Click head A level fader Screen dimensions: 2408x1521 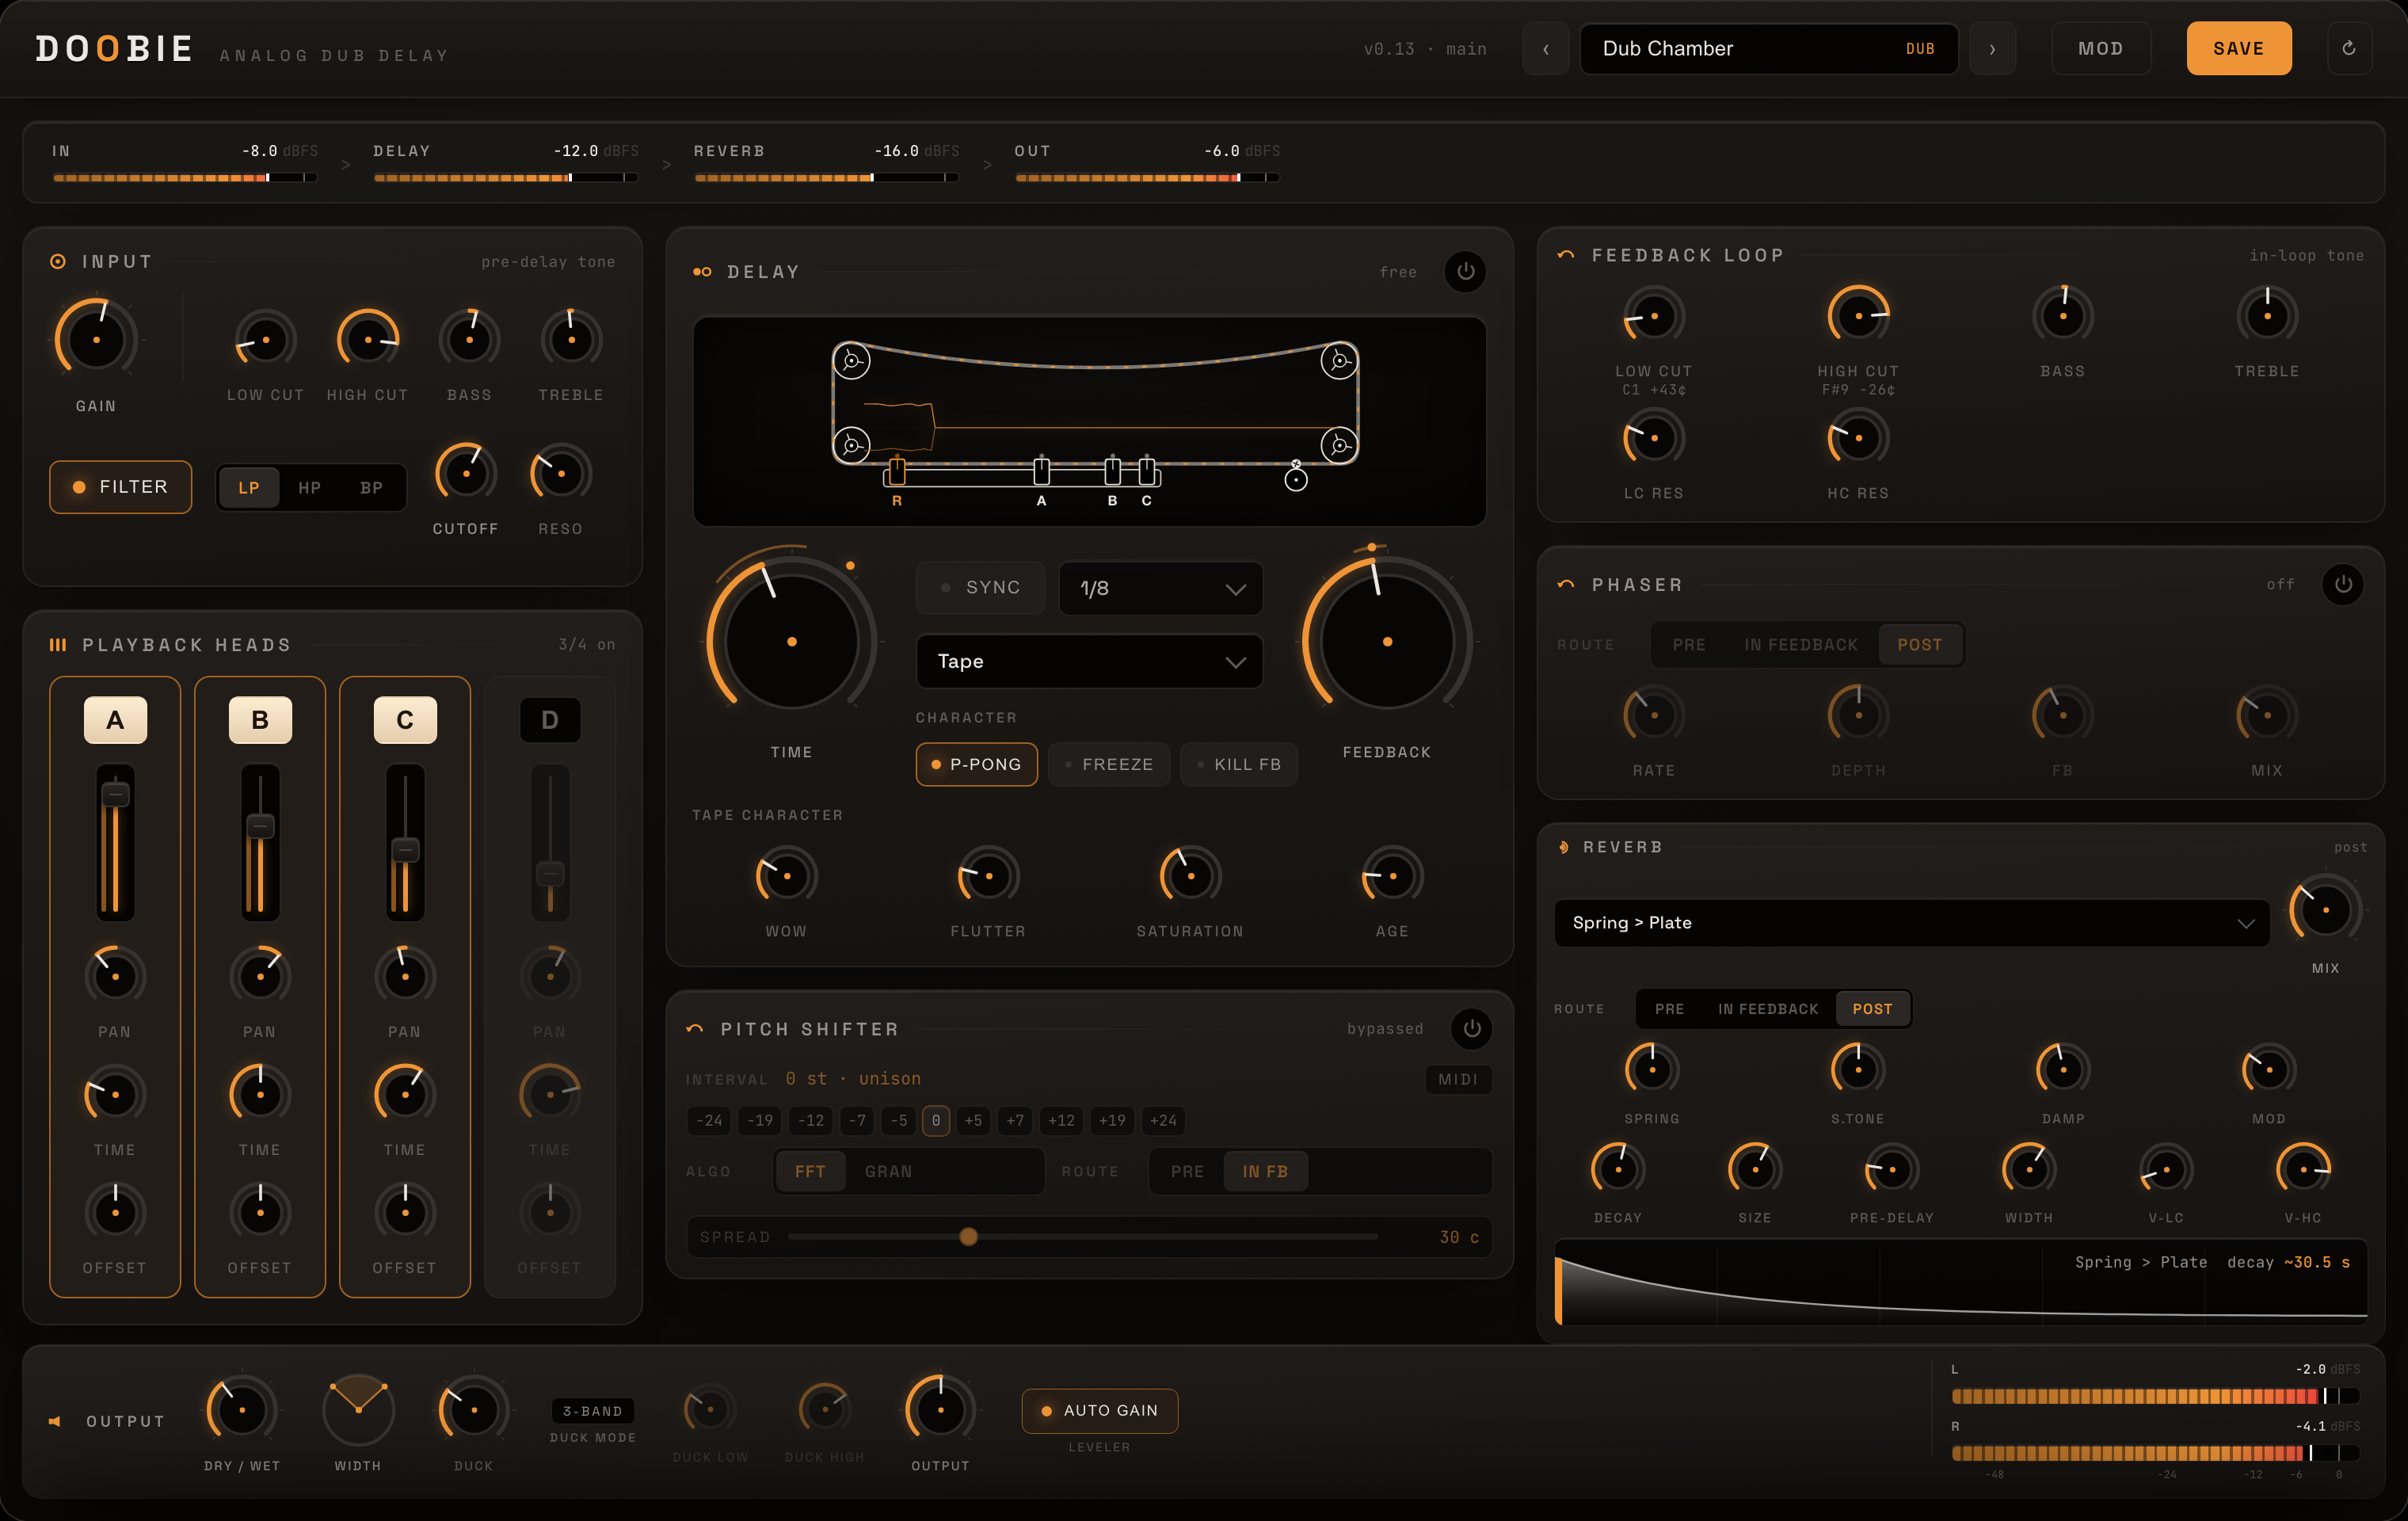tap(115, 843)
